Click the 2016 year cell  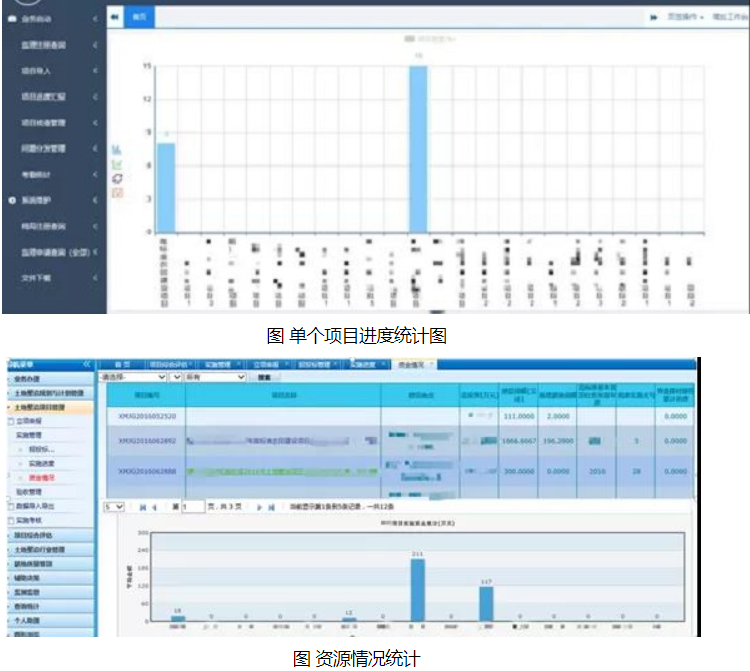[x=597, y=472]
